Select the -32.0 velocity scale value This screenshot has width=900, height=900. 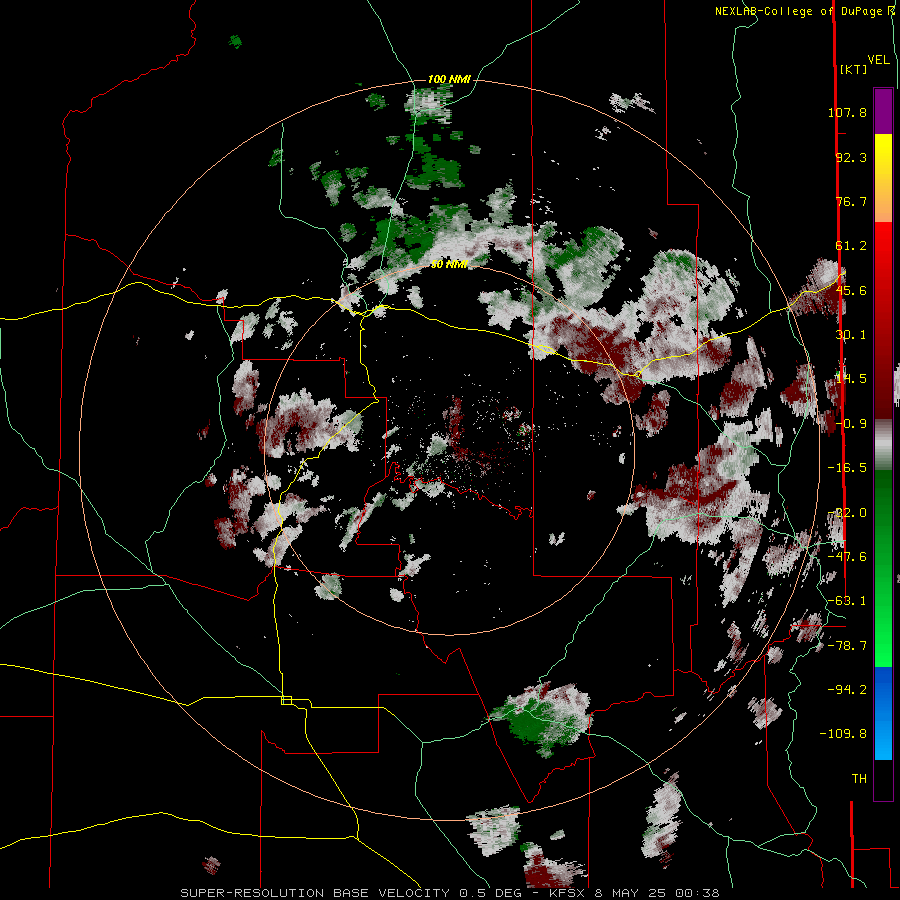847,513
